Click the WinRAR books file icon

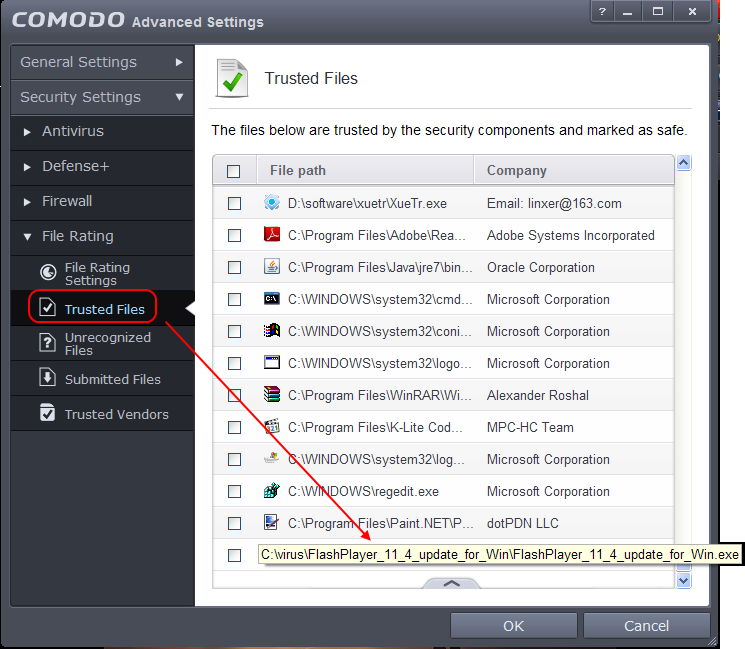[272, 394]
